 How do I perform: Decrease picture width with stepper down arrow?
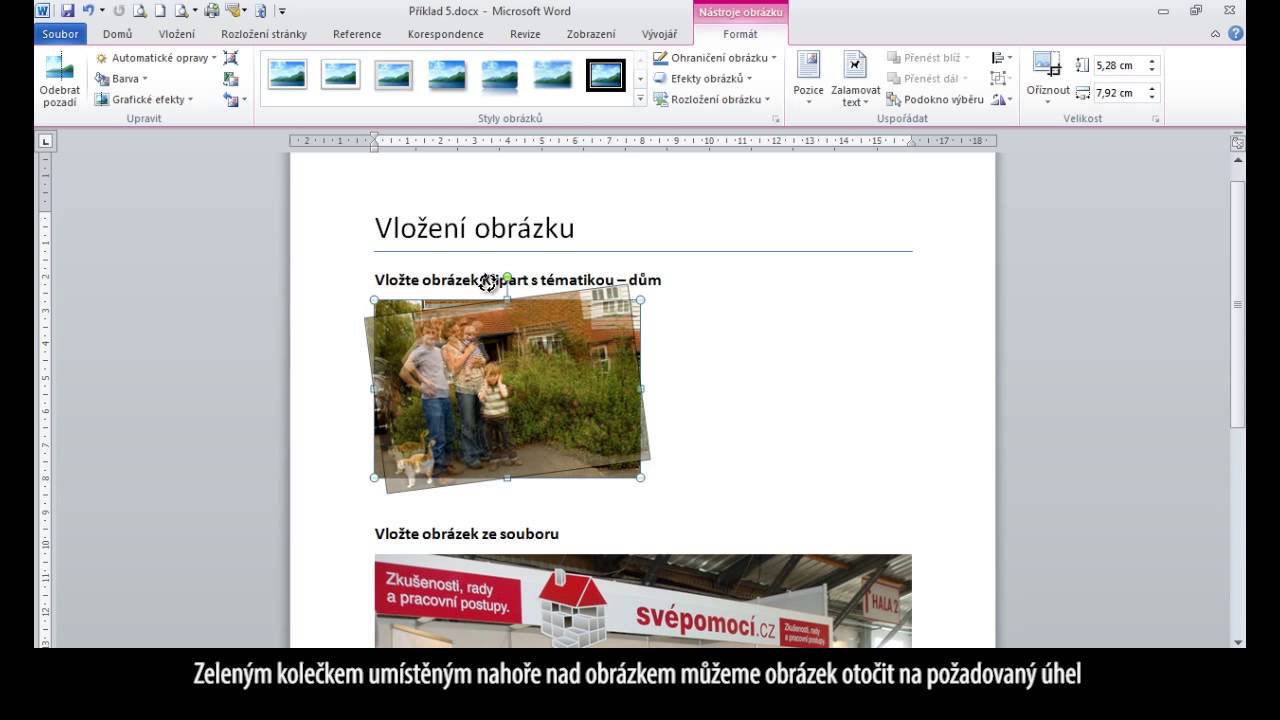(x=1152, y=97)
